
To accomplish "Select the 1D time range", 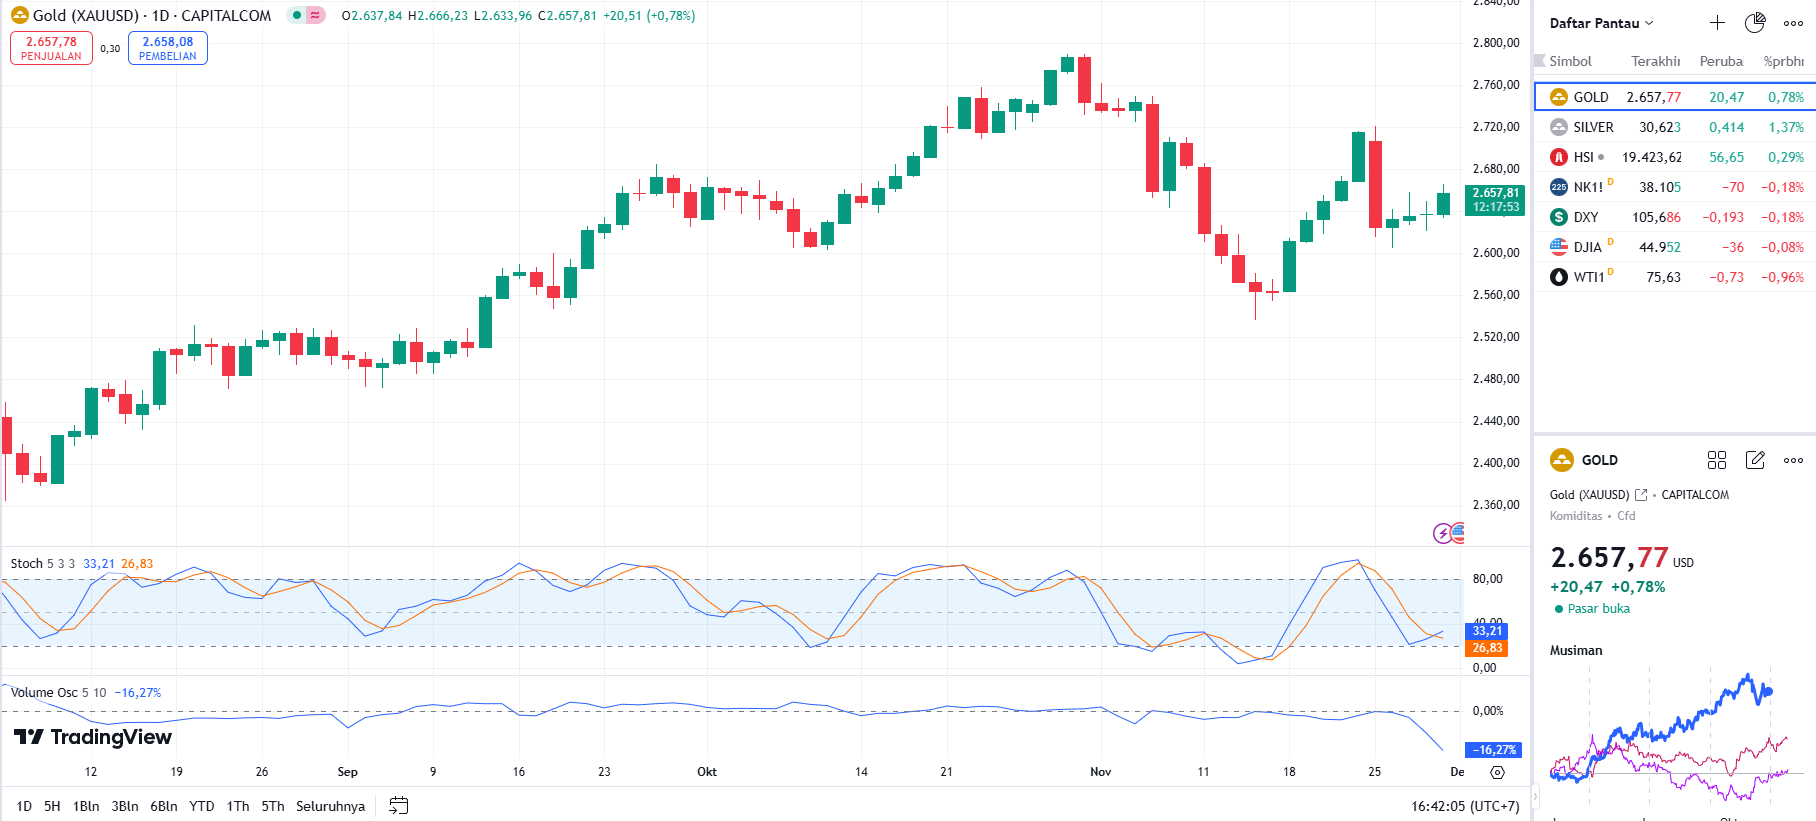I will (24, 806).
